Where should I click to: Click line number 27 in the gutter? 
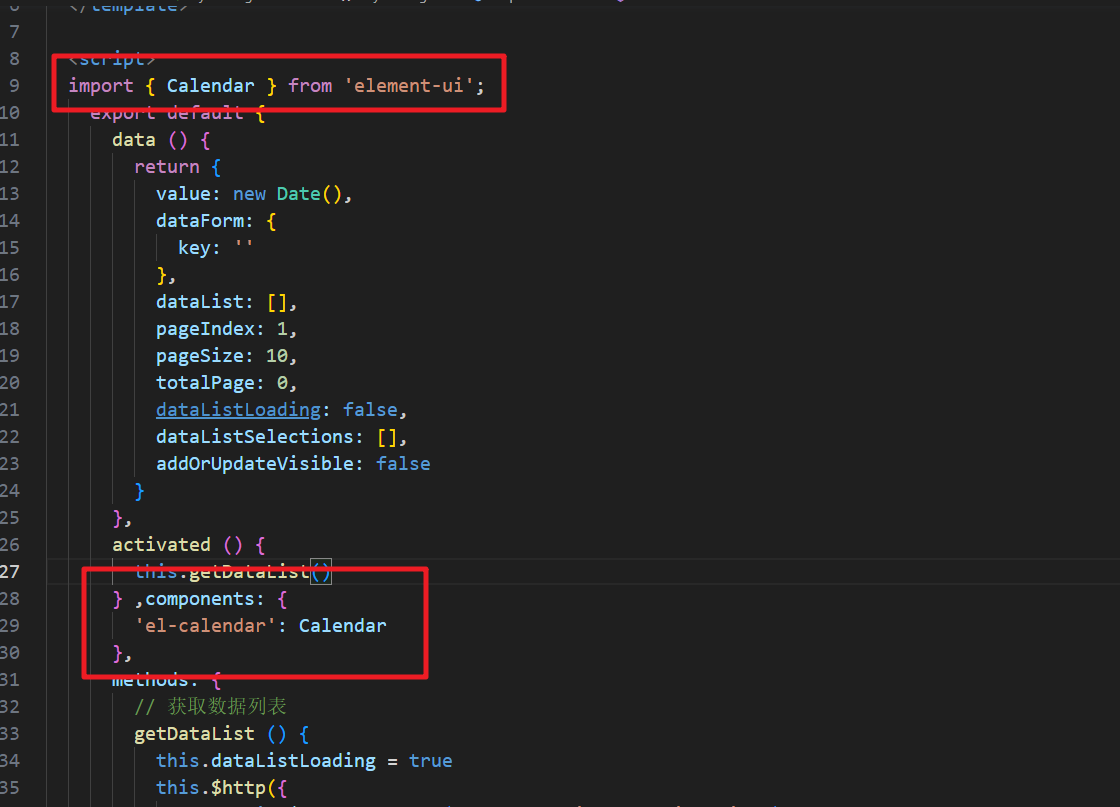tap(13, 571)
